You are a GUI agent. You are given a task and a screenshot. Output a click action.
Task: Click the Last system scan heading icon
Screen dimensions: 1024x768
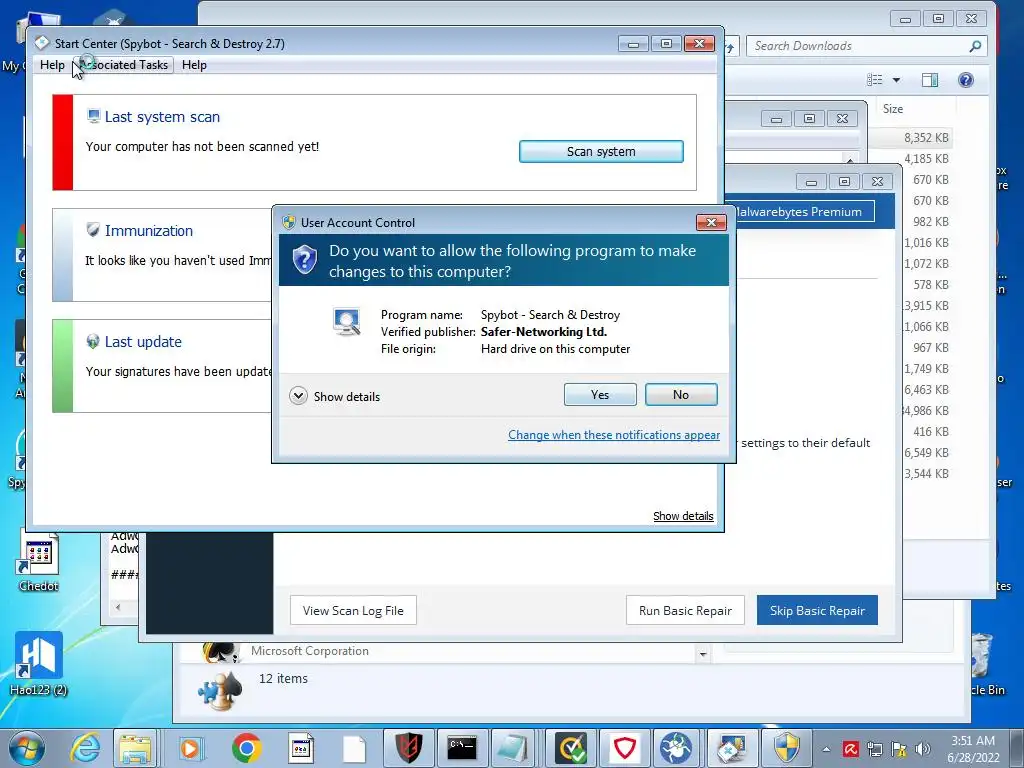[93, 116]
